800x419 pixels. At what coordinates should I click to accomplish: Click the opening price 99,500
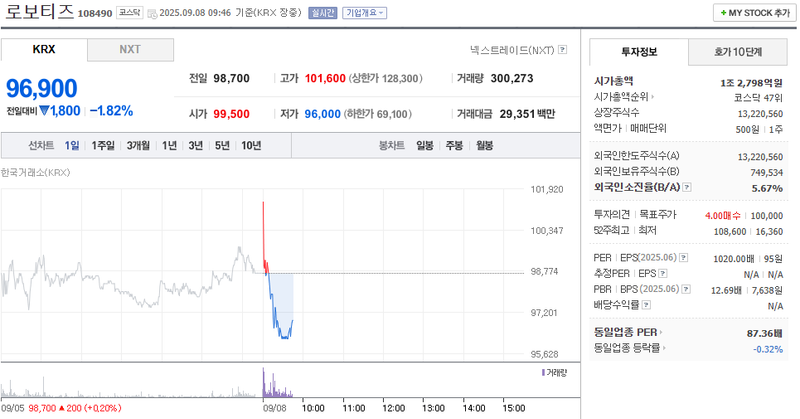pos(232,114)
